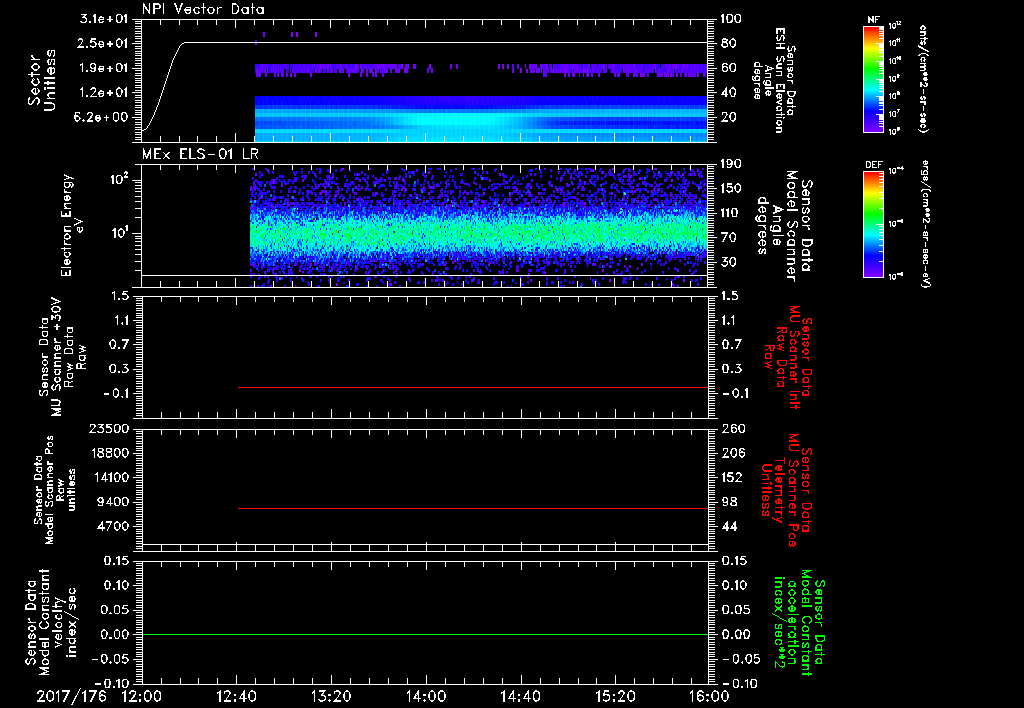The height and width of the screenshot is (708, 1024).
Task: Click the '1.9e+01' sector axis value
Action: click(x=104, y=68)
